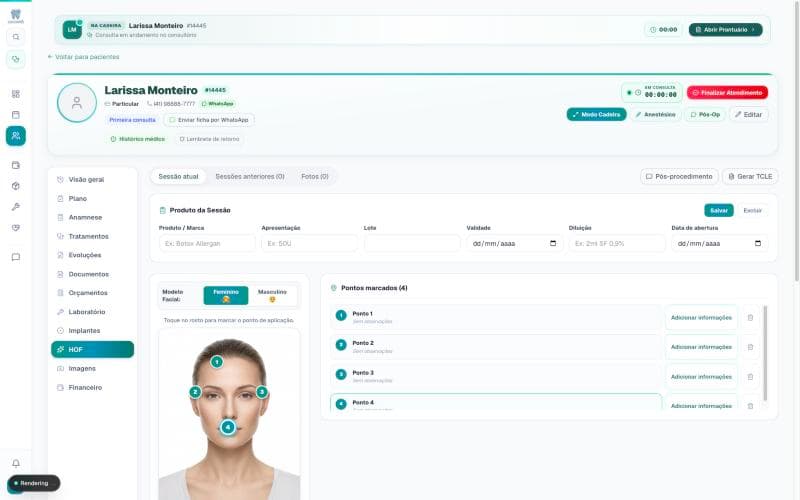The height and width of the screenshot is (500, 800).
Task: Click the 00:00 timer badge in top bar
Action: point(664,30)
